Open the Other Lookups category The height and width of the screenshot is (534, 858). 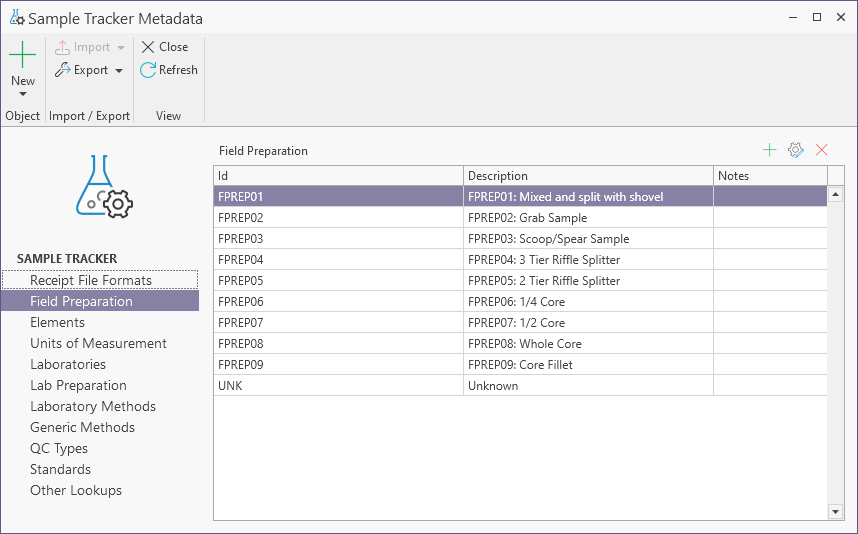click(76, 490)
